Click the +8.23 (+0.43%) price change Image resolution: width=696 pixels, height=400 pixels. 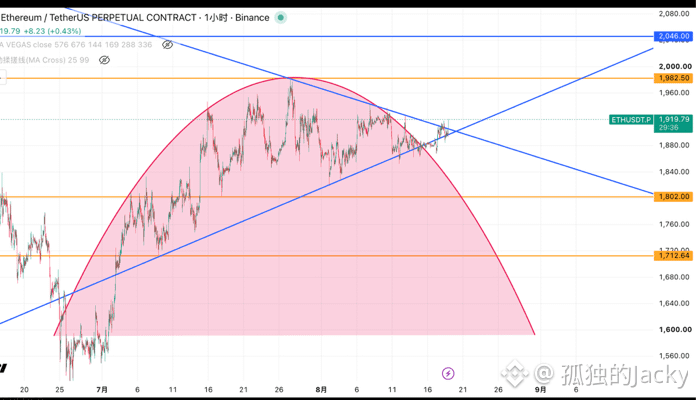(x=52, y=31)
